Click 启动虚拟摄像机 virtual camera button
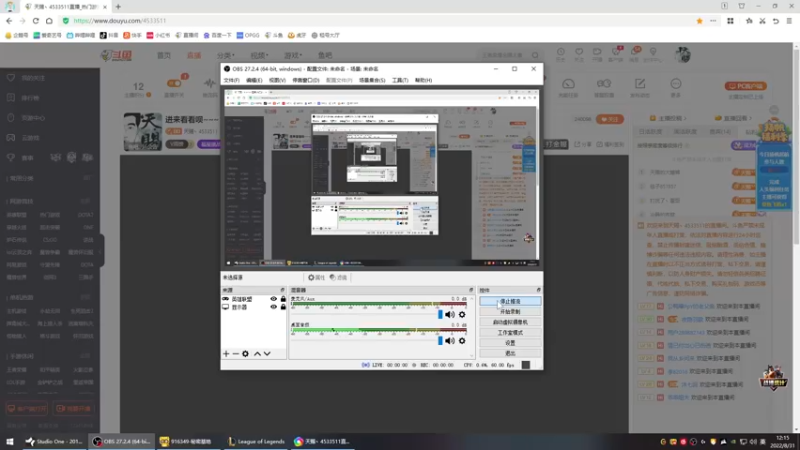The width and height of the screenshot is (800, 450). [x=510, y=322]
